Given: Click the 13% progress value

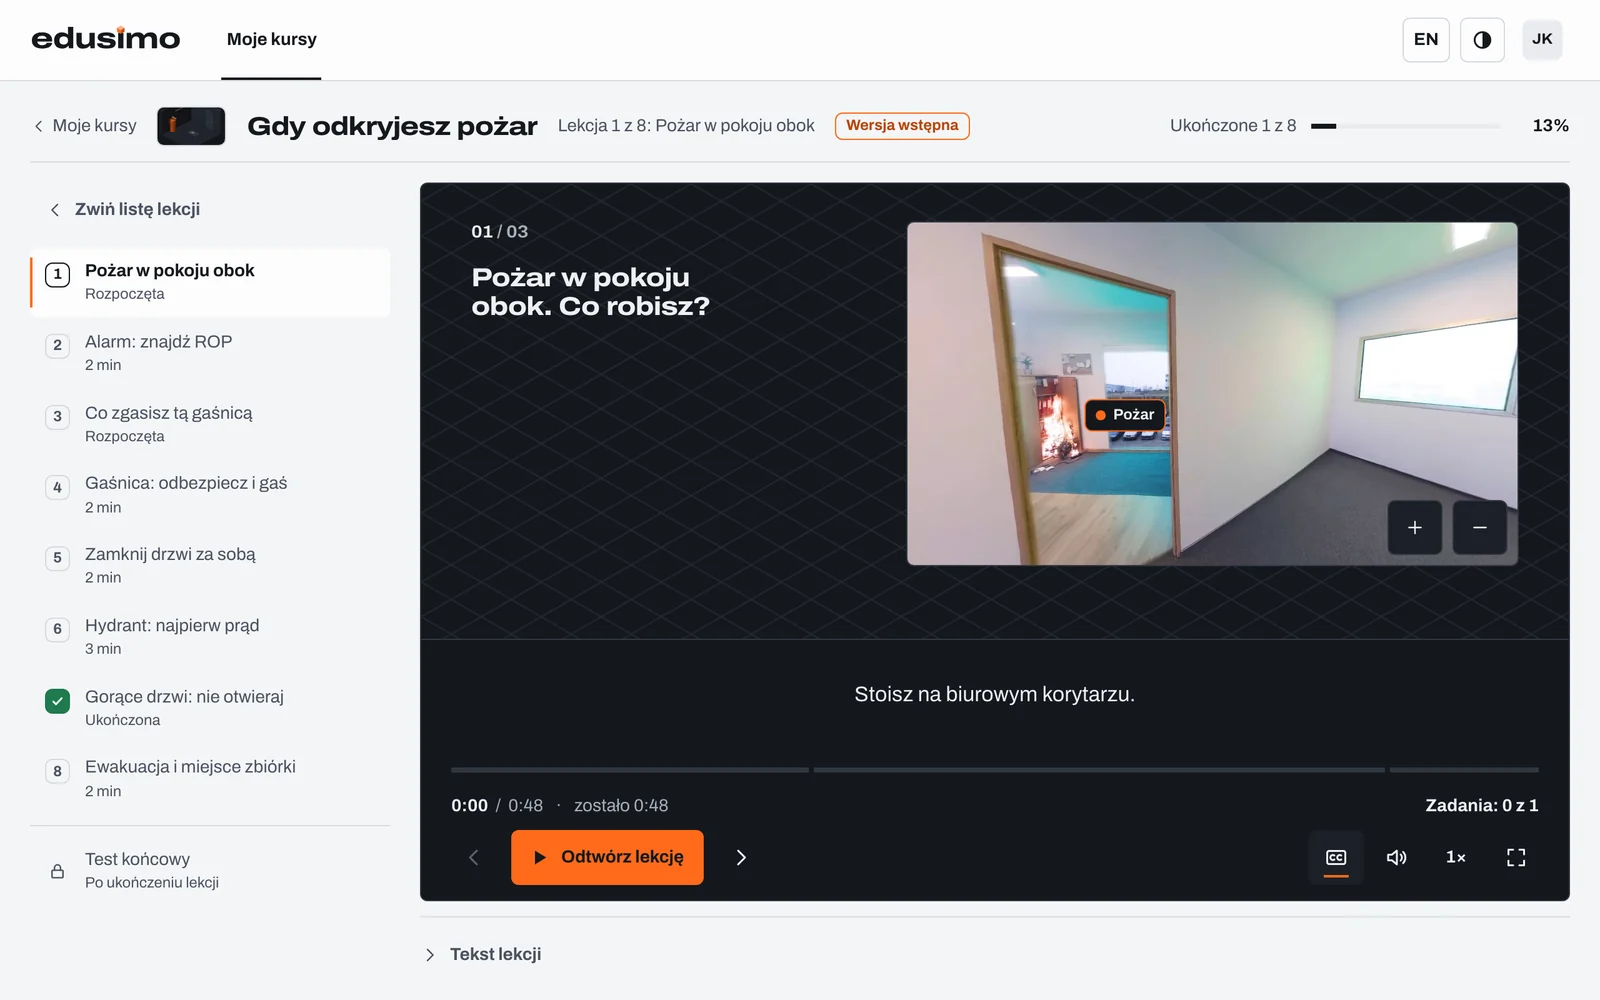Looking at the screenshot, I should [1550, 125].
